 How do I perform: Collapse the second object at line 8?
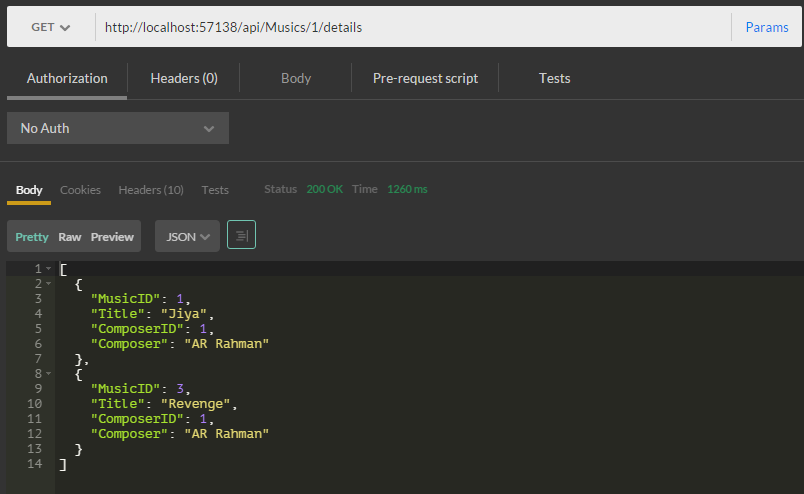point(48,374)
